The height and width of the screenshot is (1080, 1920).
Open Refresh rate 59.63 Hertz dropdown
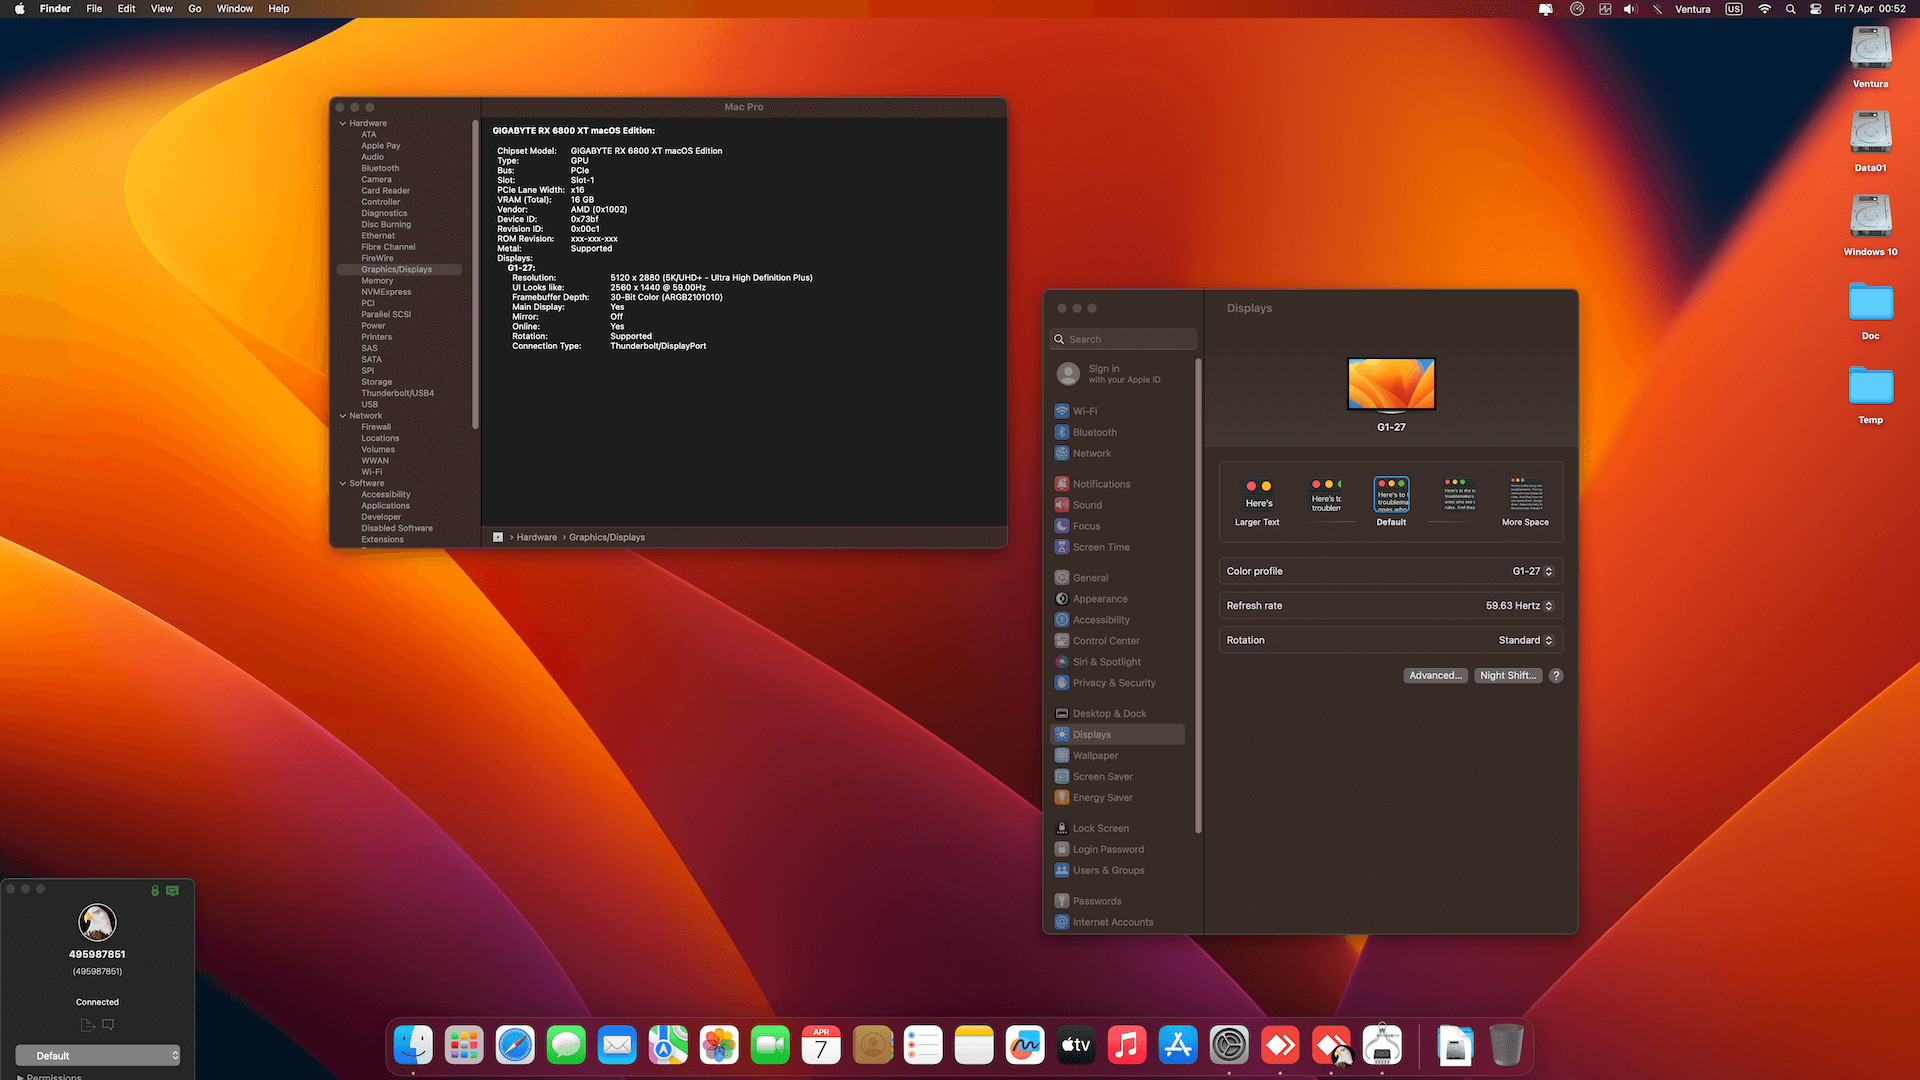click(x=1519, y=606)
